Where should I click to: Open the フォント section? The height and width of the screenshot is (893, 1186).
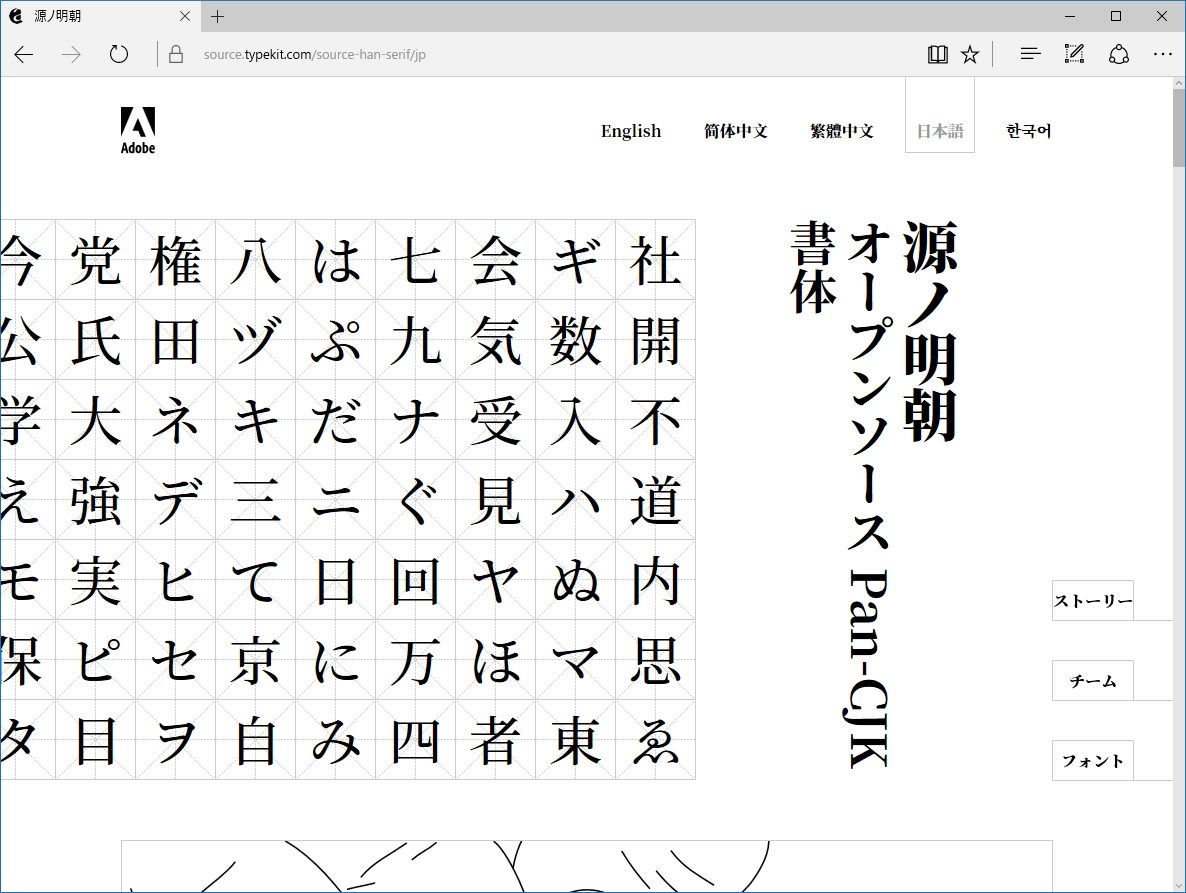coord(1093,761)
